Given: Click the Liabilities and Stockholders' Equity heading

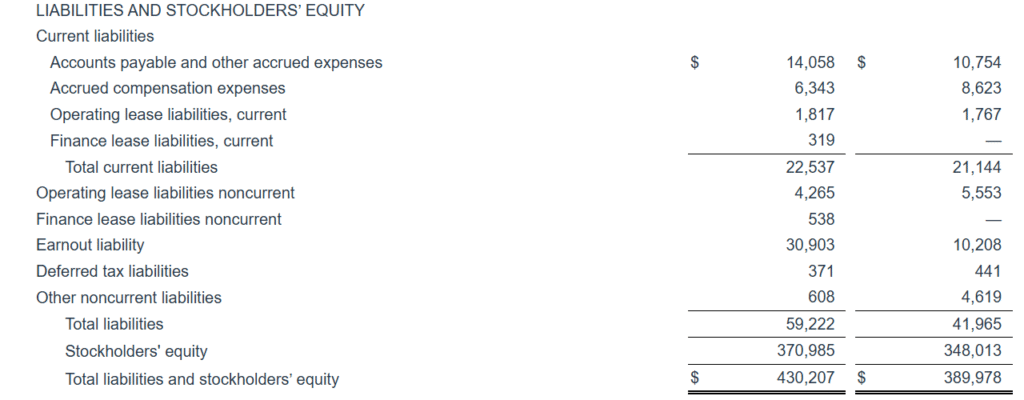Looking at the screenshot, I should tap(200, 11).
